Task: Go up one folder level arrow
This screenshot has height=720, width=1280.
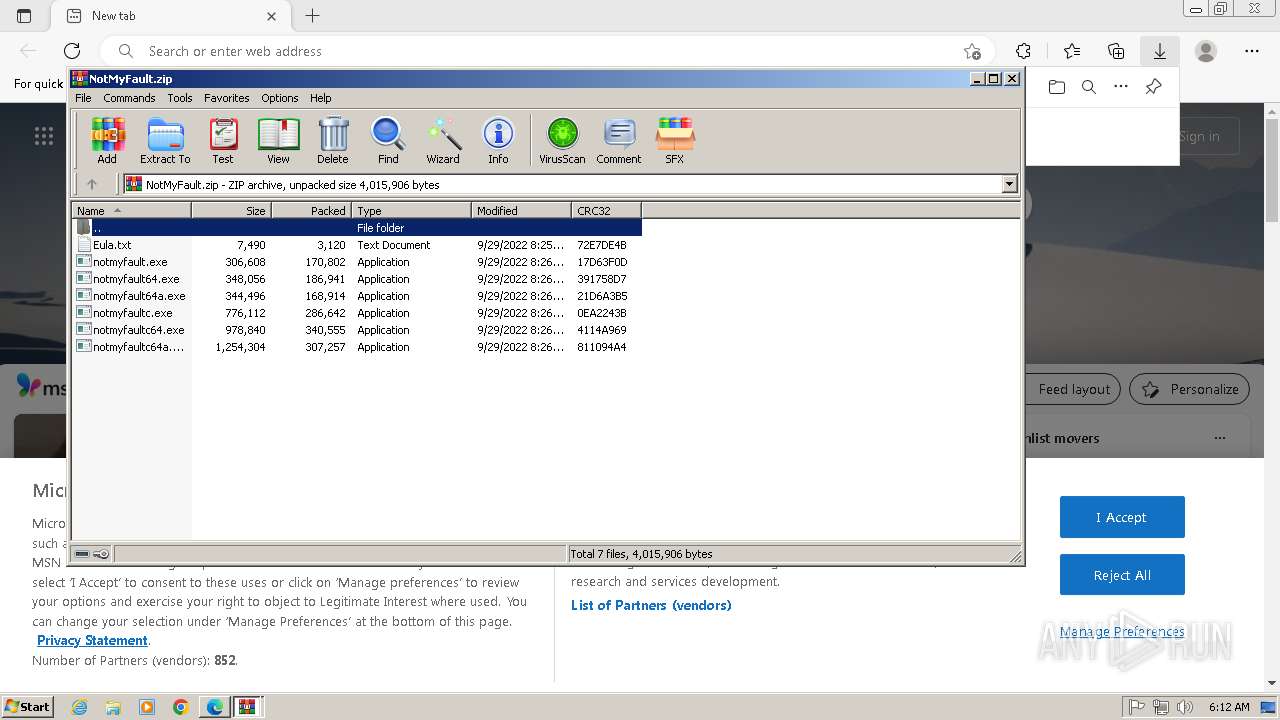Action: (92, 184)
